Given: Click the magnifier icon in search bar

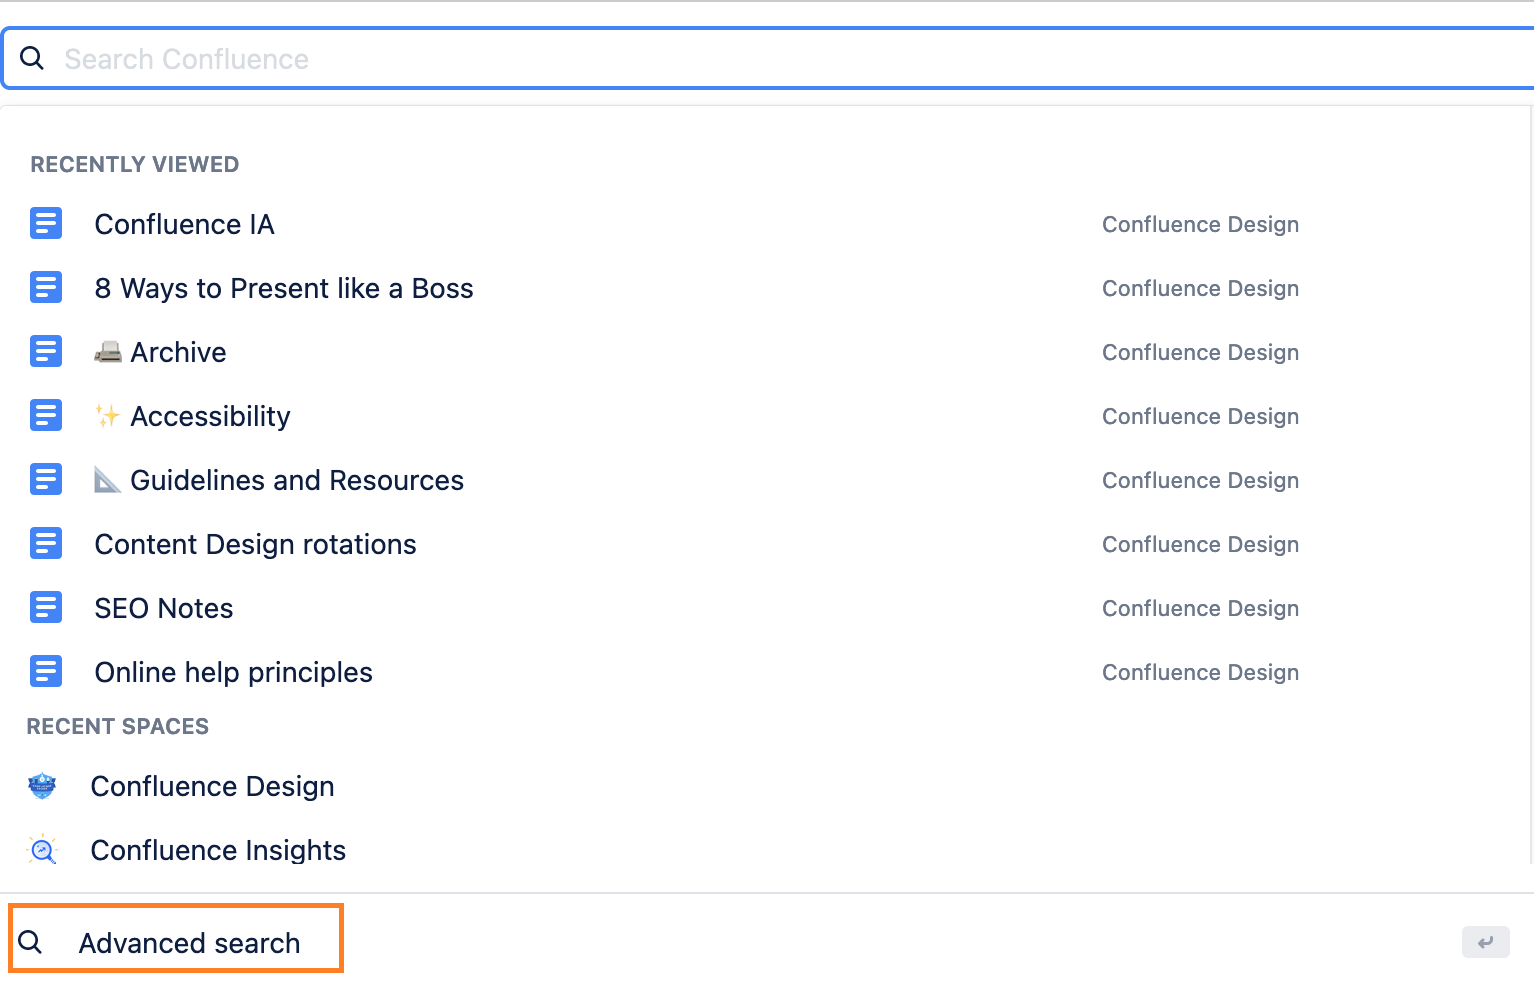Looking at the screenshot, I should (32, 59).
